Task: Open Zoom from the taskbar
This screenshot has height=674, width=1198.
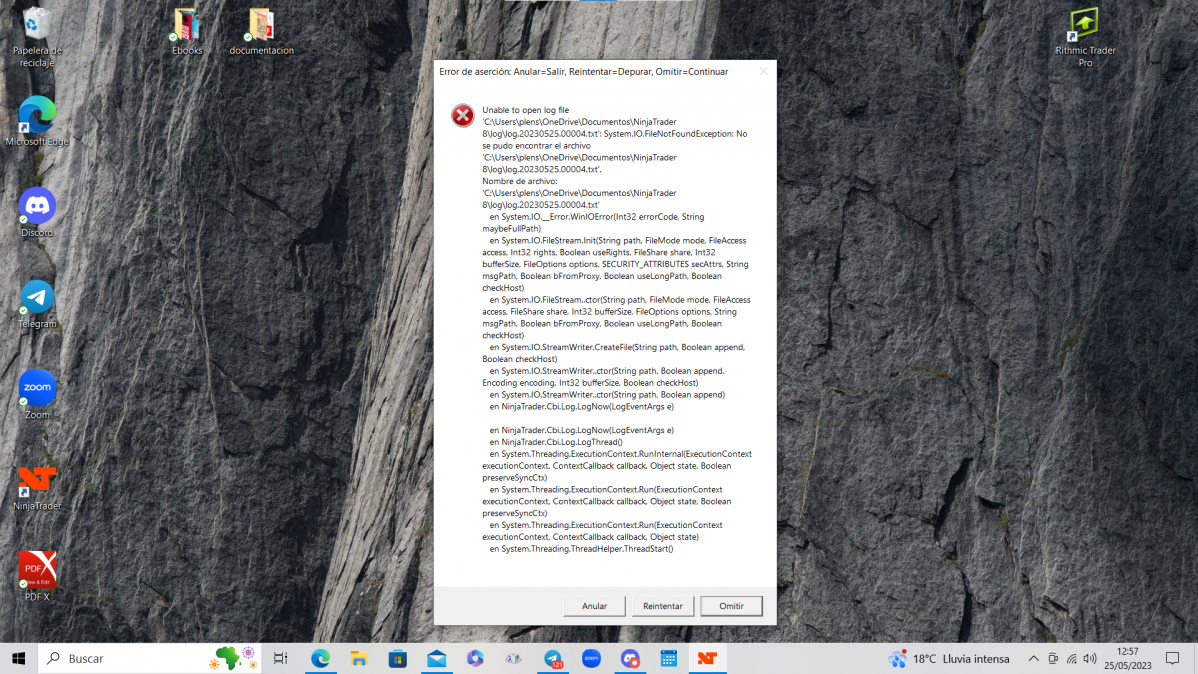Action: click(591, 659)
